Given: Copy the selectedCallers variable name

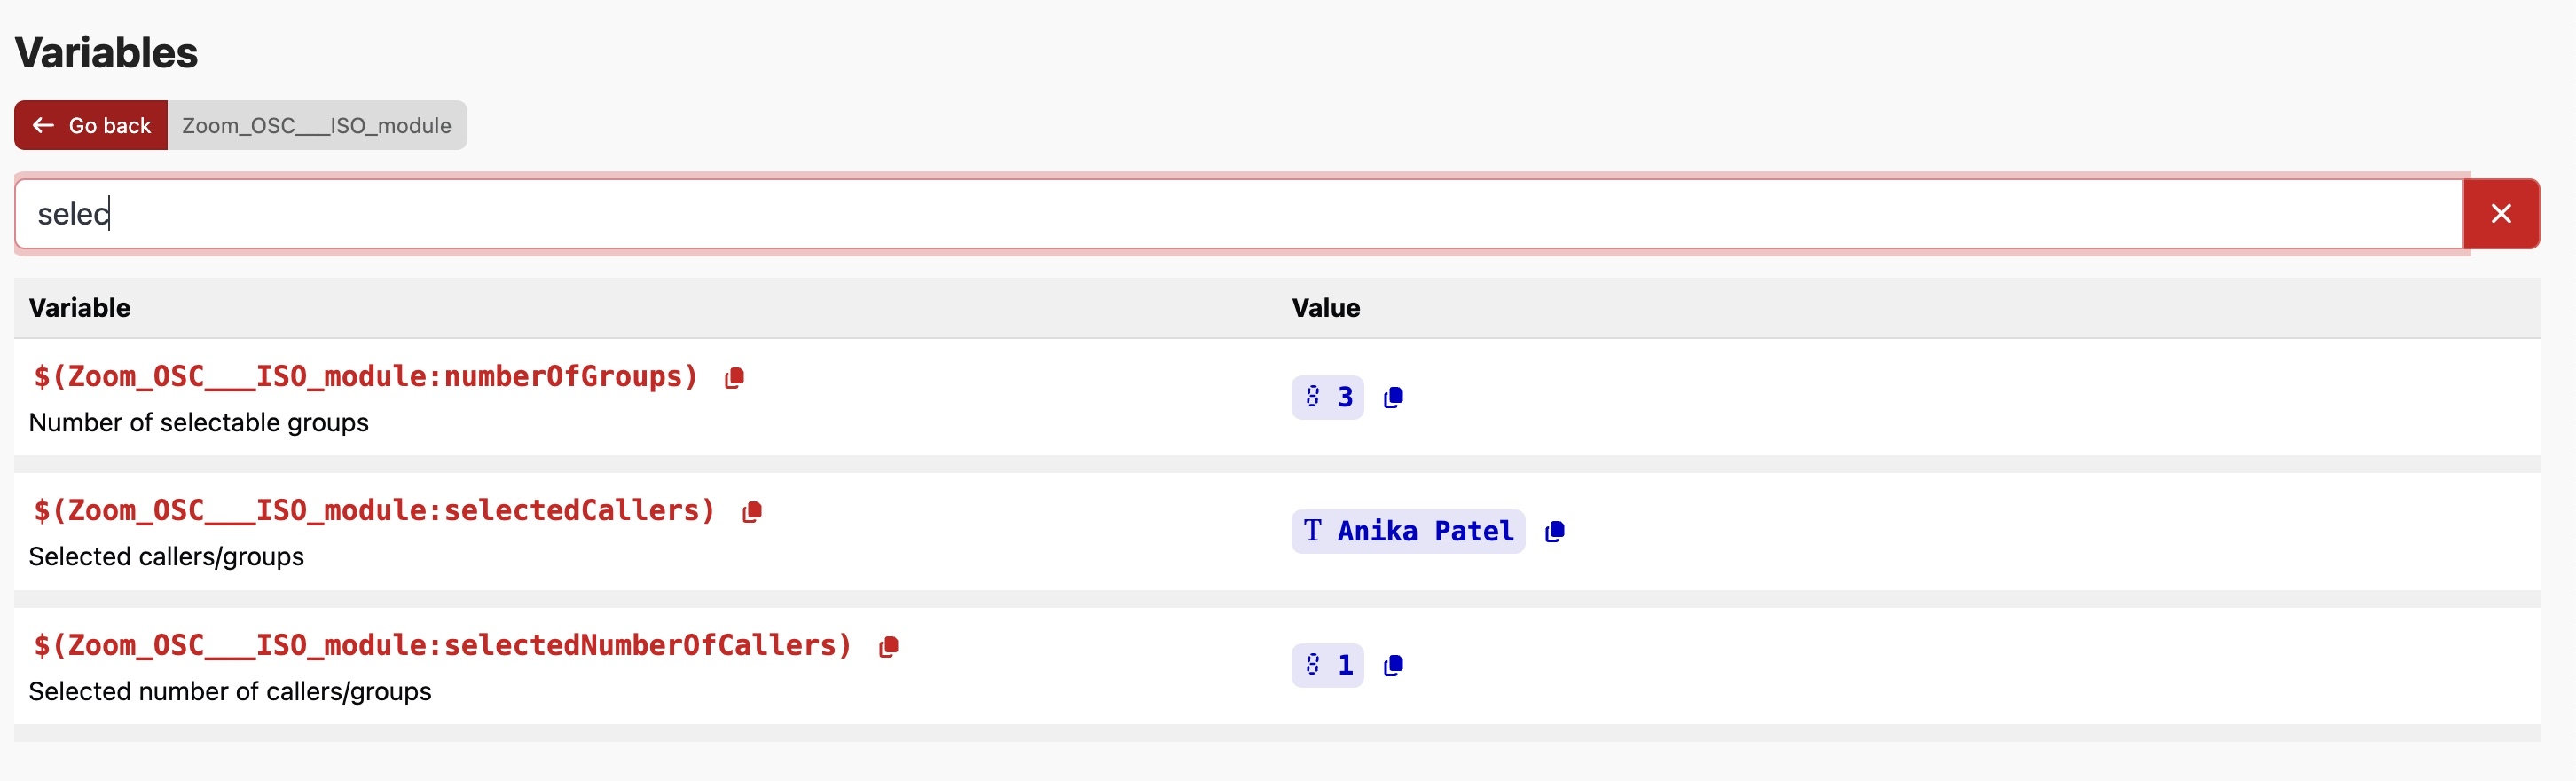Looking at the screenshot, I should tap(752, 512).
